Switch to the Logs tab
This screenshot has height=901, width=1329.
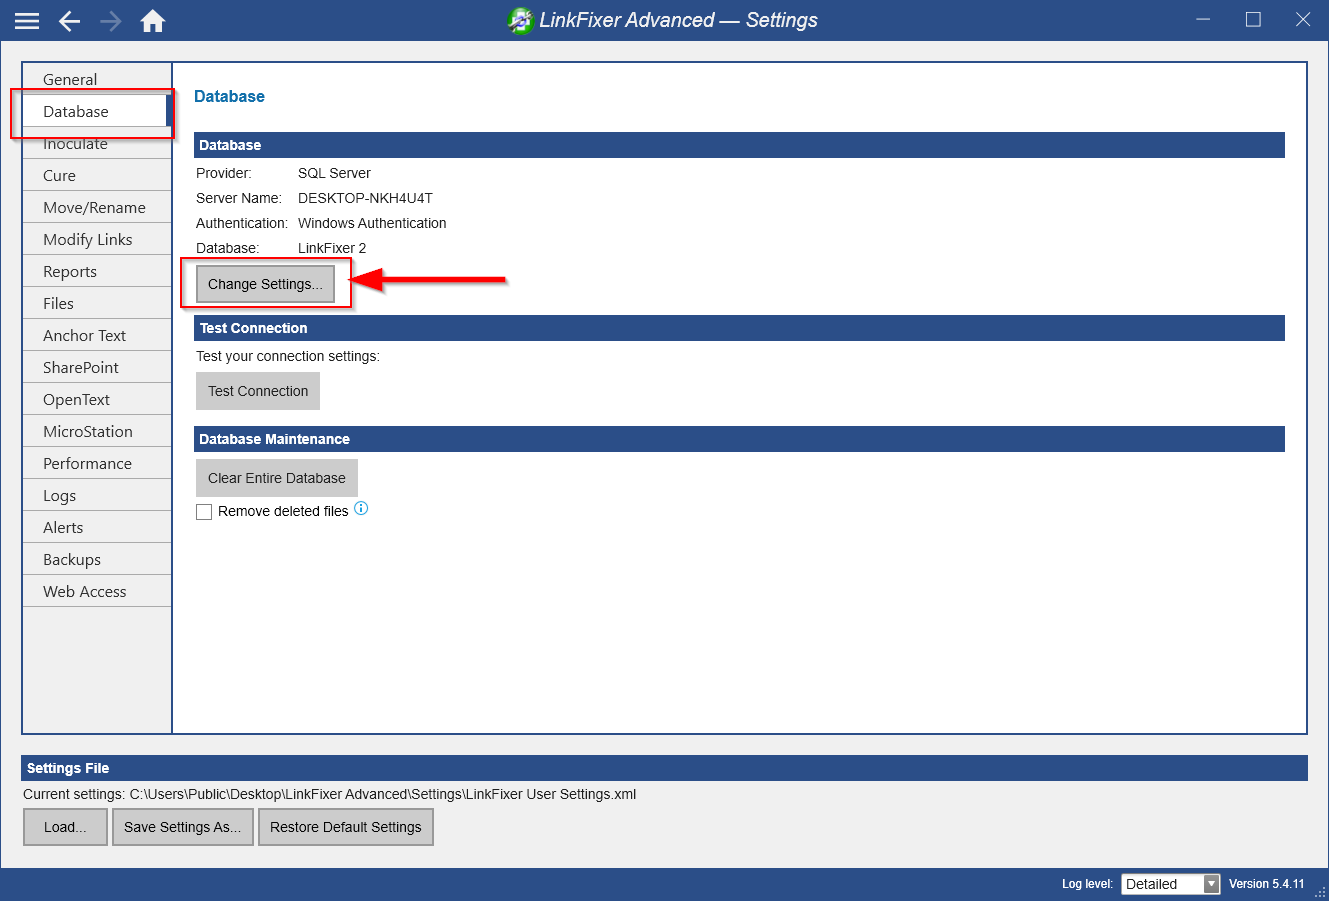point(97,495)
